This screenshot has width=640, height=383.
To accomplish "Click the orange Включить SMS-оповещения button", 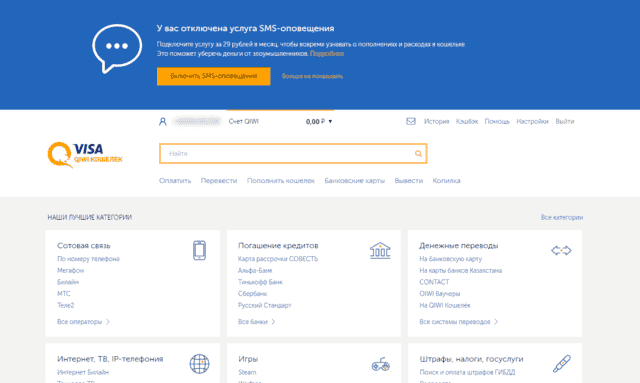I will tap(213, 76).
